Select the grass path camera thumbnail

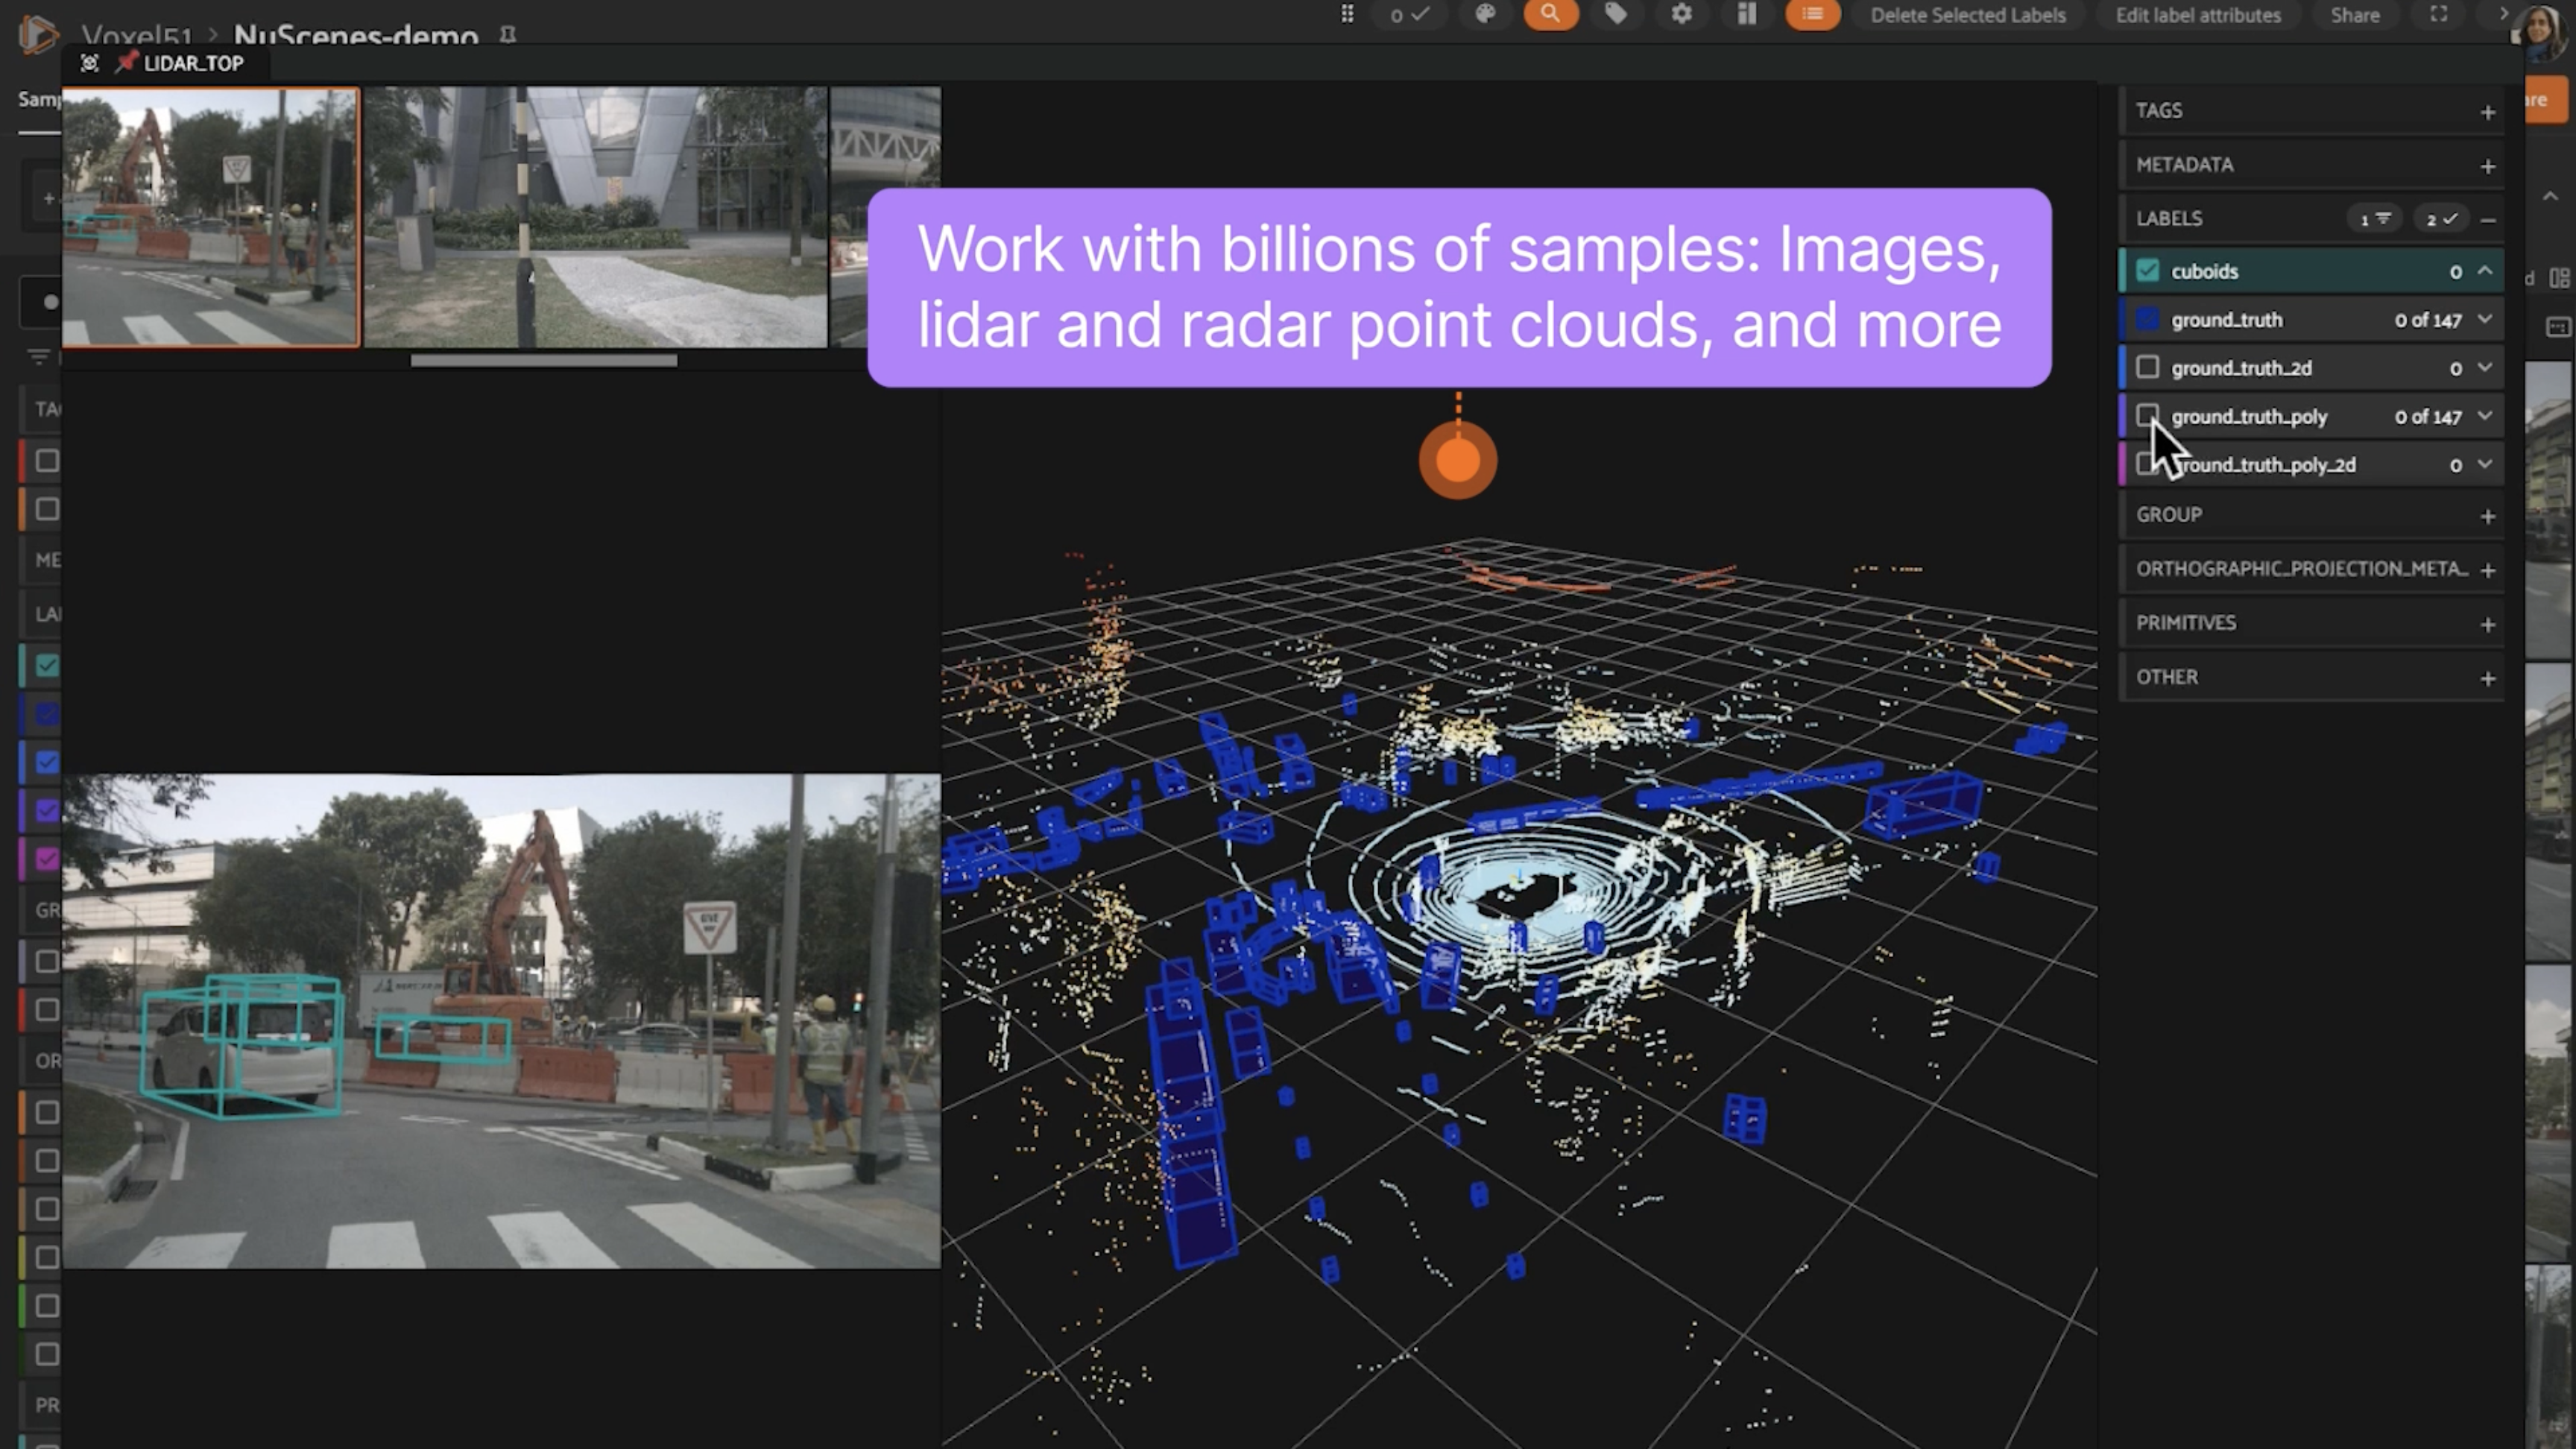pyautogui.click(x=595, y=217)
